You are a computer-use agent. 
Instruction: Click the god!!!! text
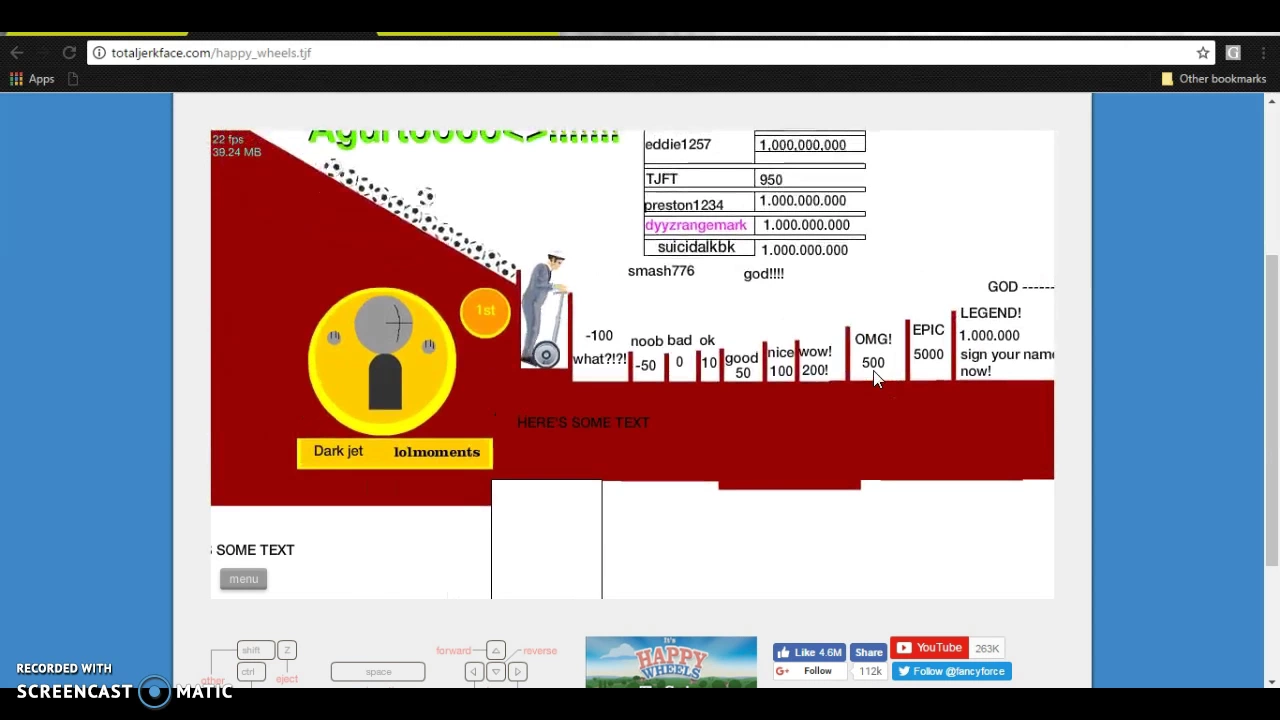coord(764,274)
